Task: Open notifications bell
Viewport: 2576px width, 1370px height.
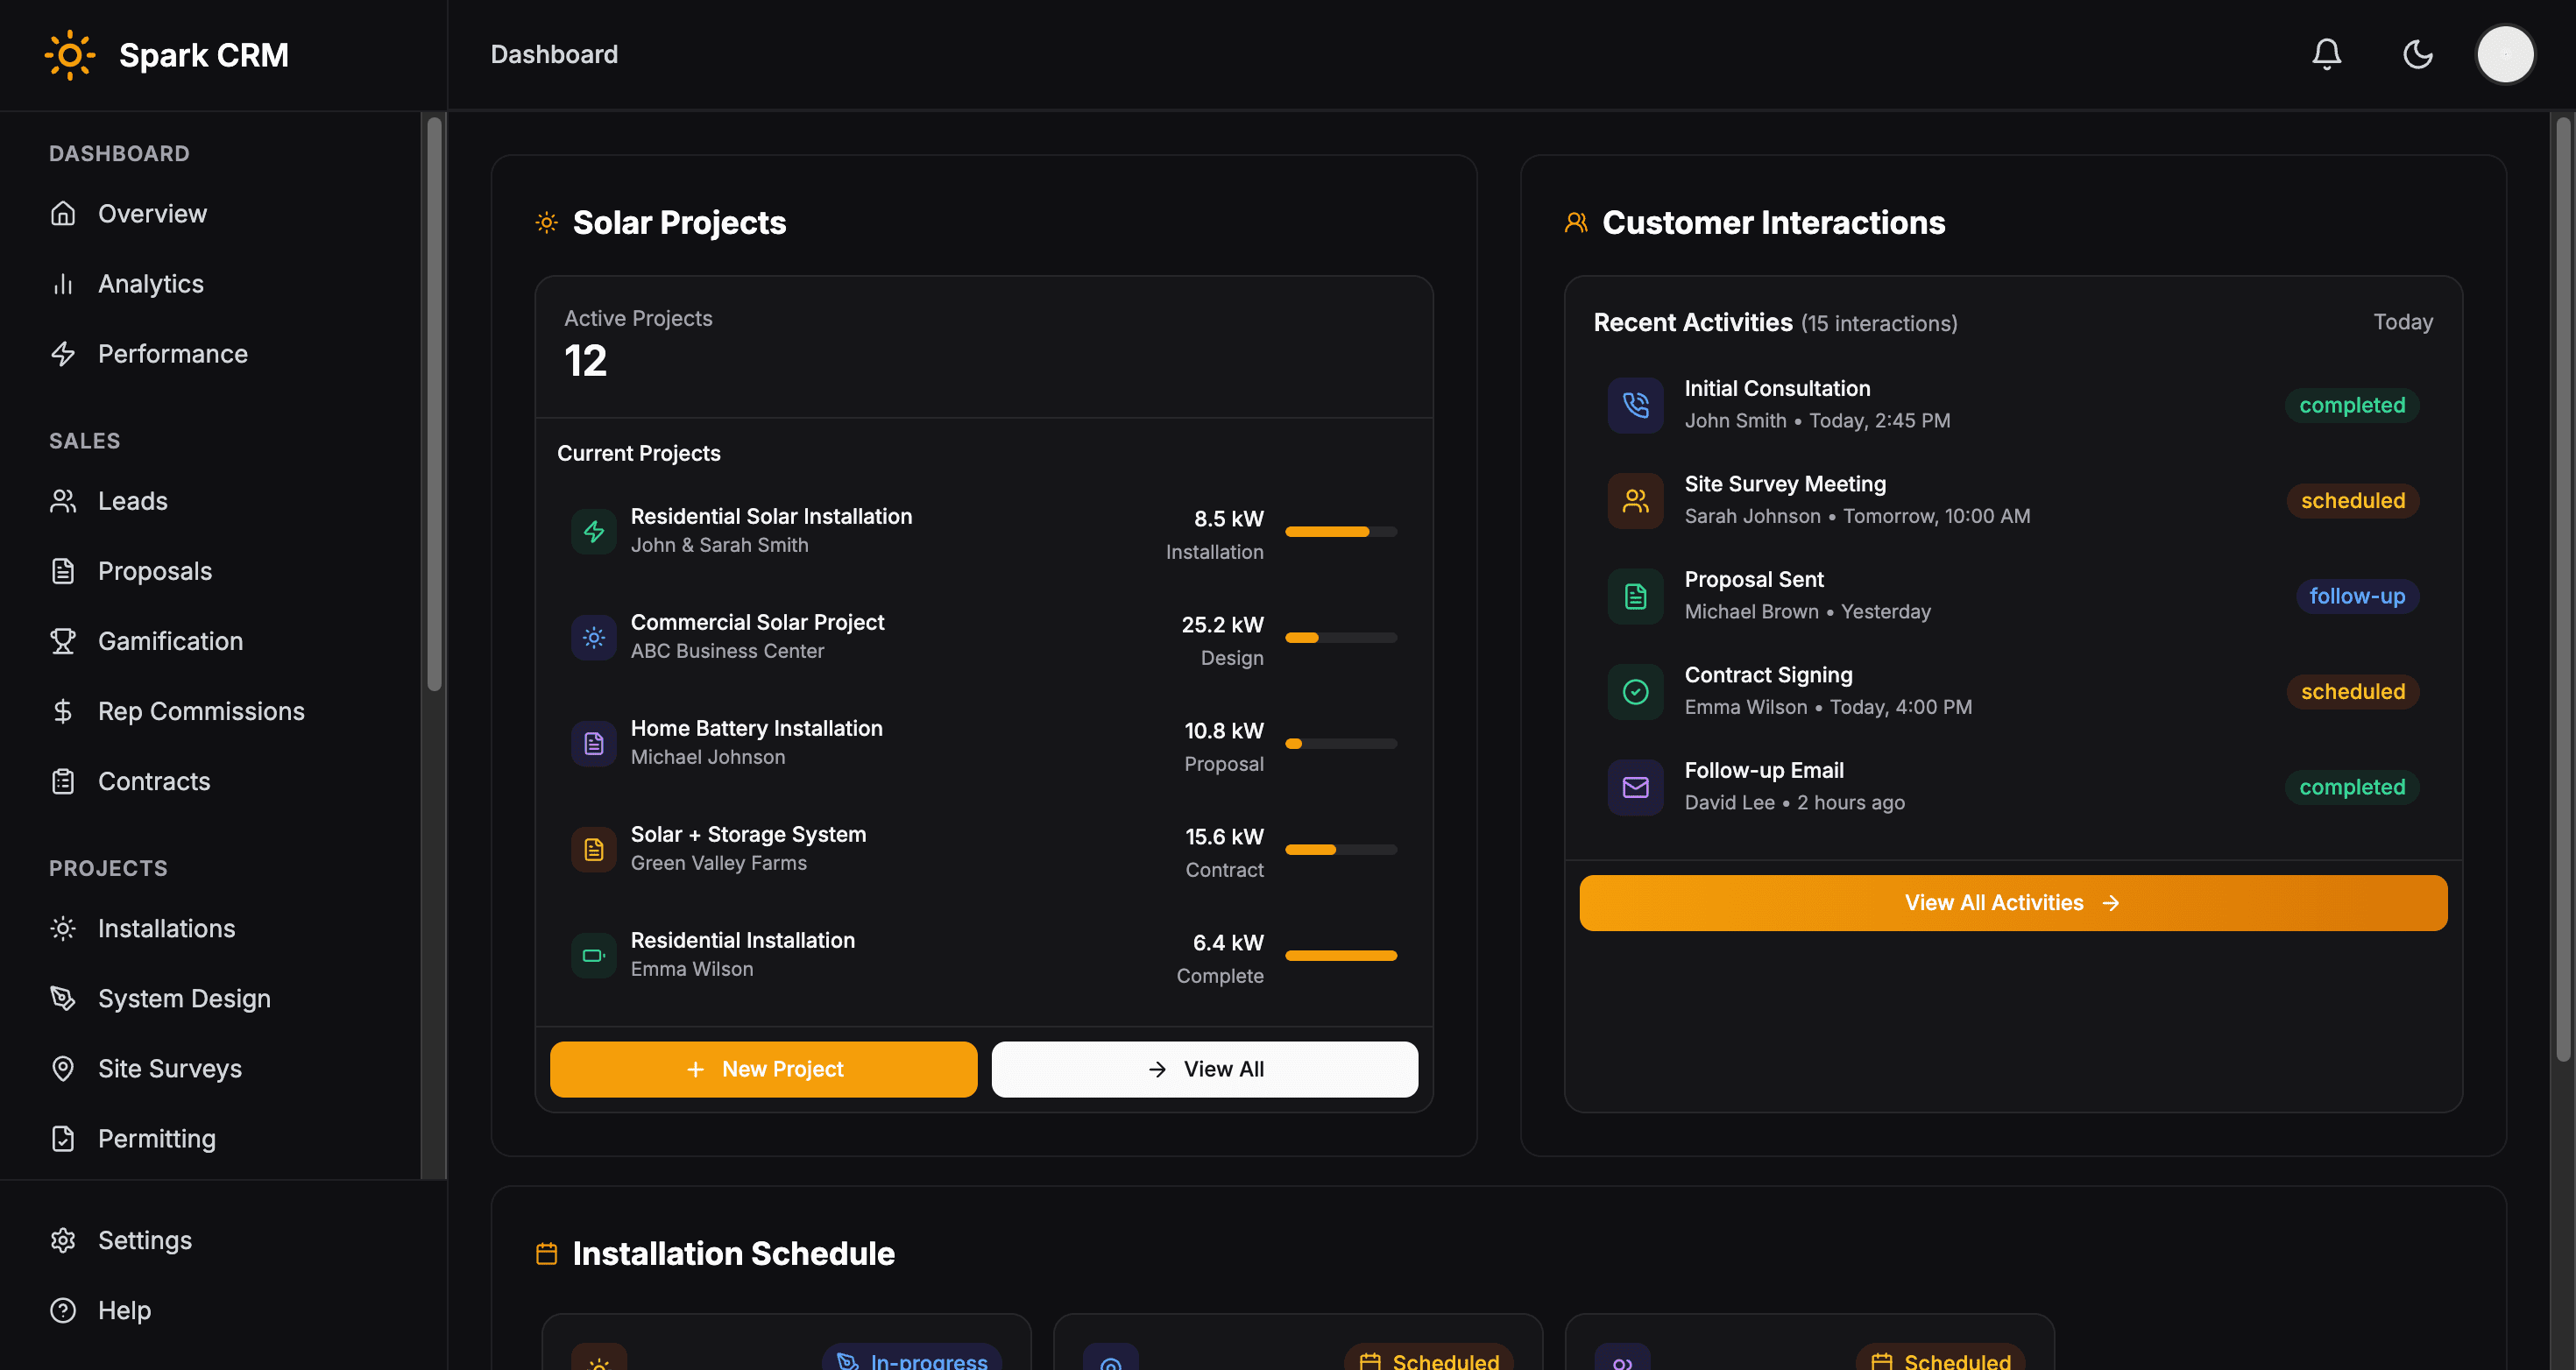Action: 2327,54
